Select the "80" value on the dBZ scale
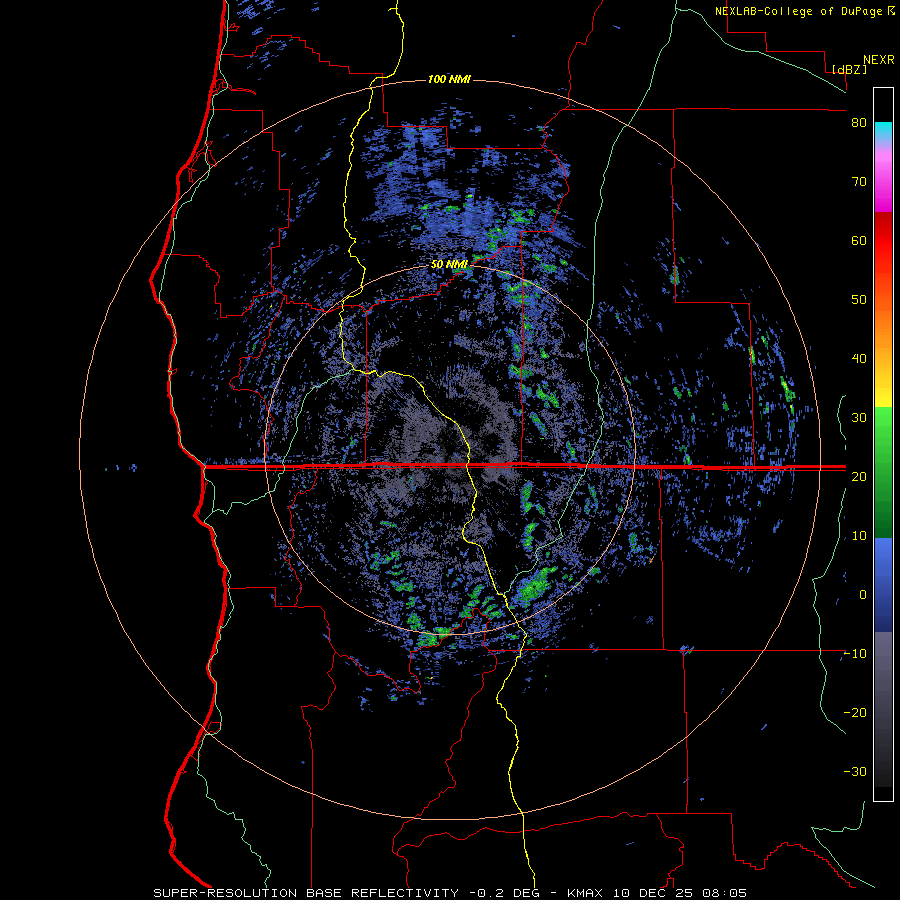900x900 pixels. pyautogui.click(x=859, y=123)
